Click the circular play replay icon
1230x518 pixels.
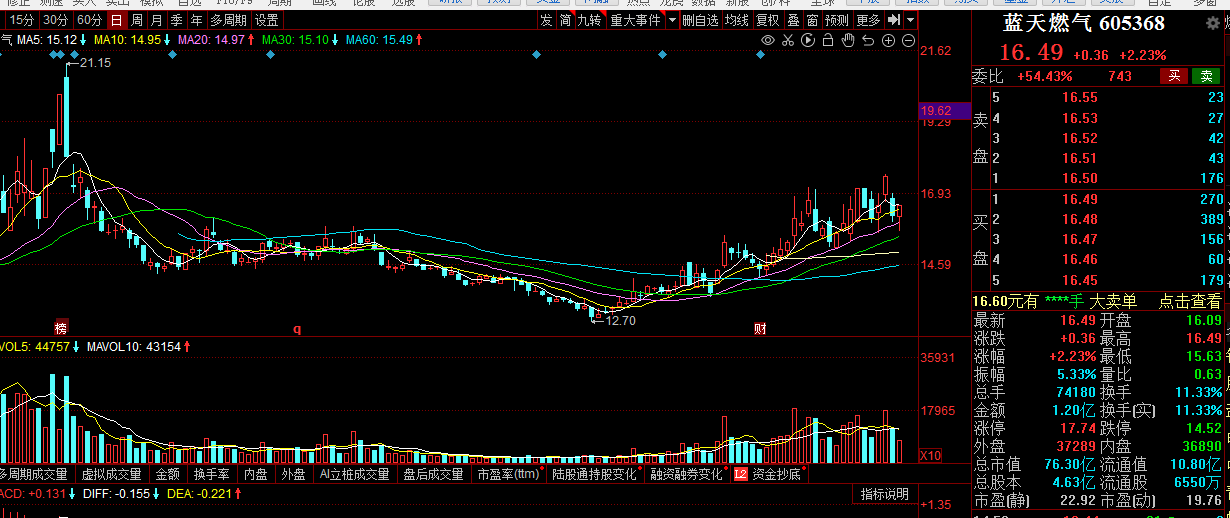(808, 40)
